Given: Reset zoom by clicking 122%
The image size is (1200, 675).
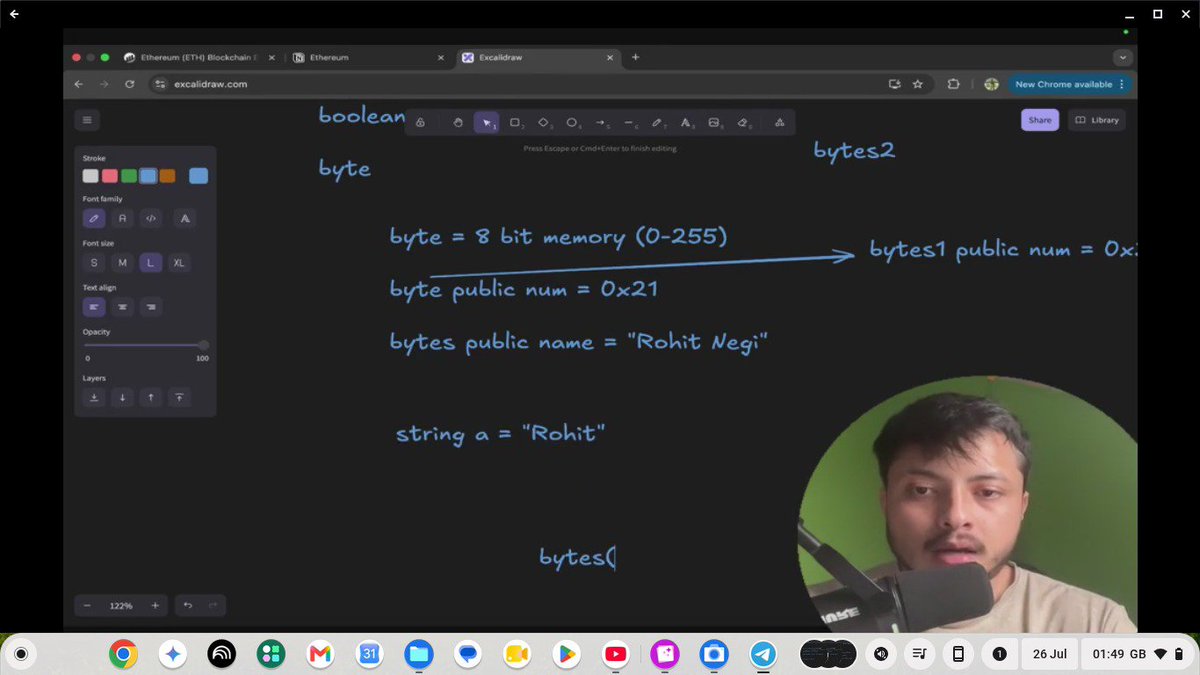Looking at the screenshot, I should coord(121,606).
